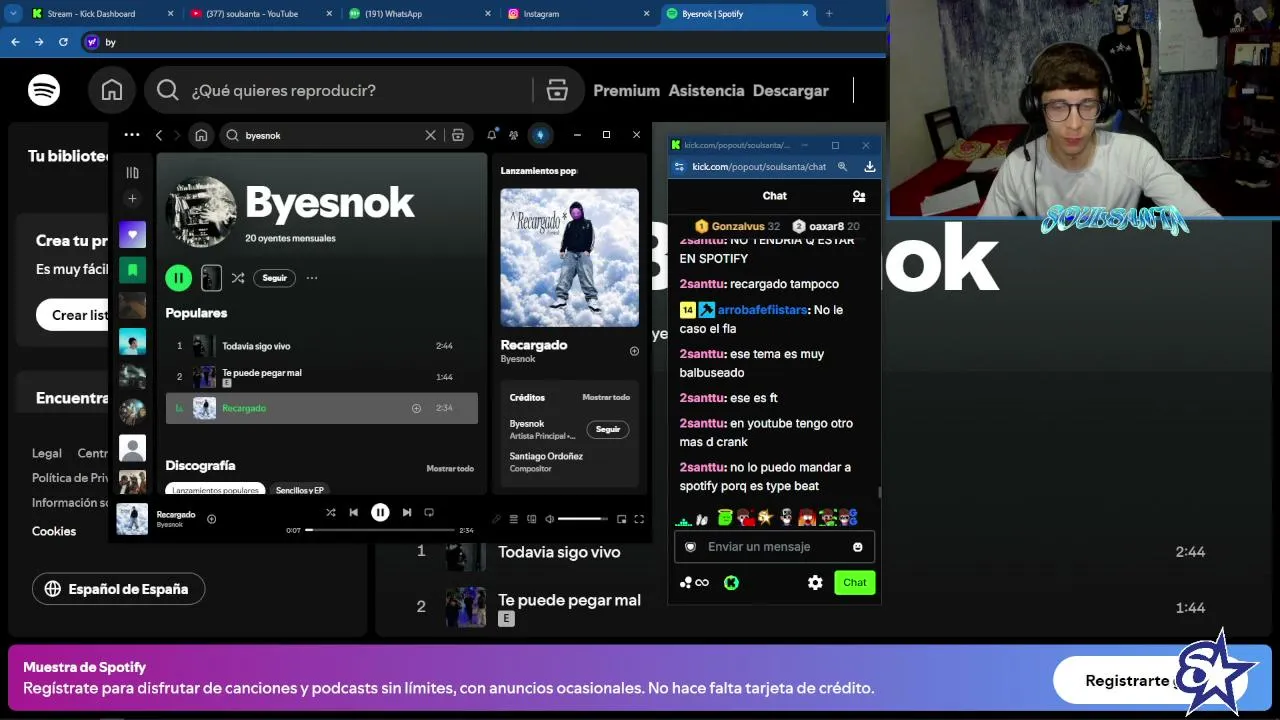1280x720 pixels.
Task: Open the channel points icon in chat
Action: pos(694,583)
